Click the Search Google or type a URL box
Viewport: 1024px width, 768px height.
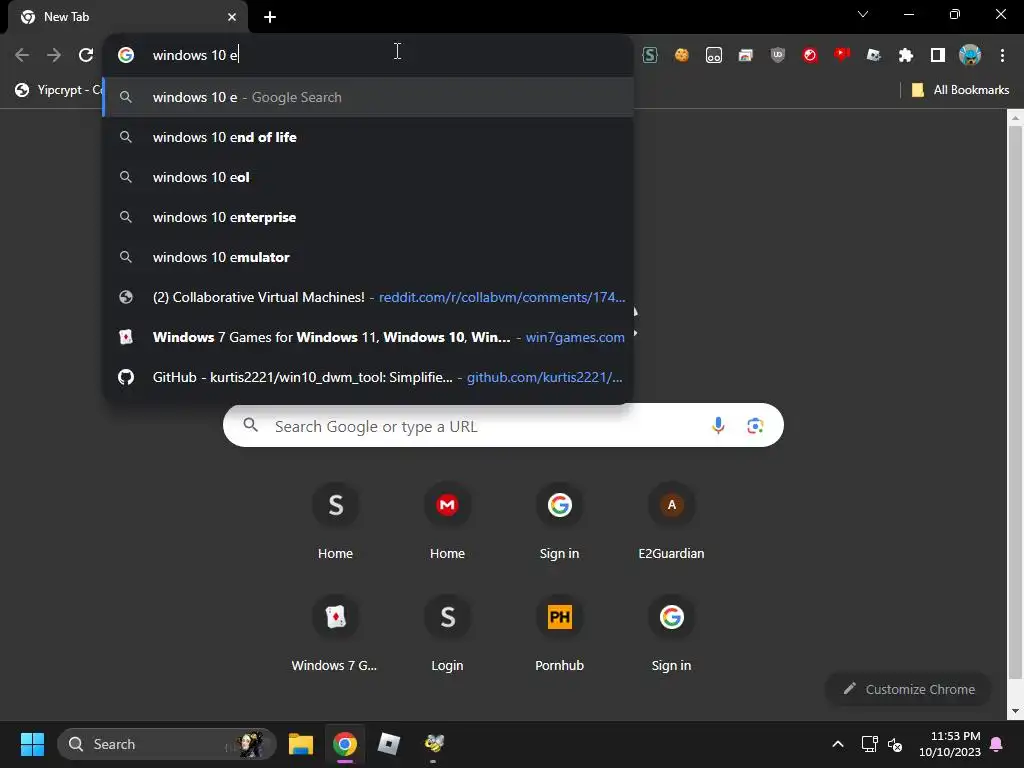point(503,426)
